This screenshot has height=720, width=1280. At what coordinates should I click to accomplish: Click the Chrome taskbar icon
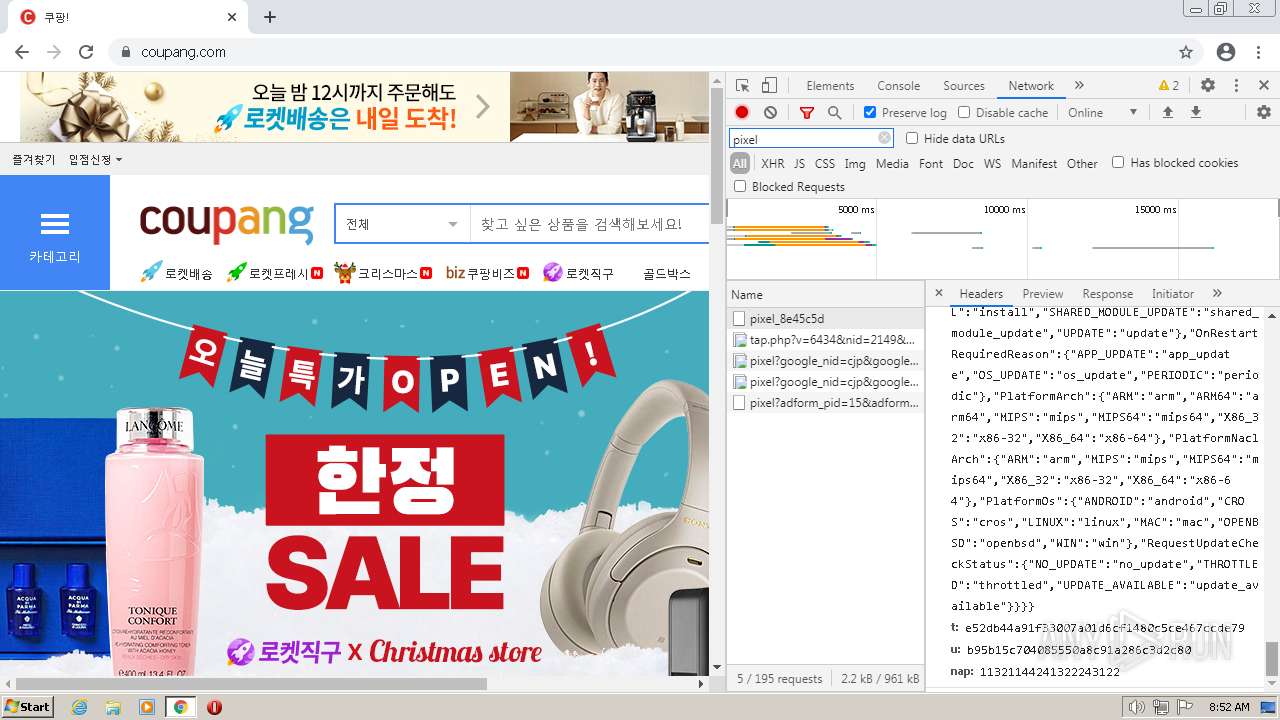(x=180, y=707)
